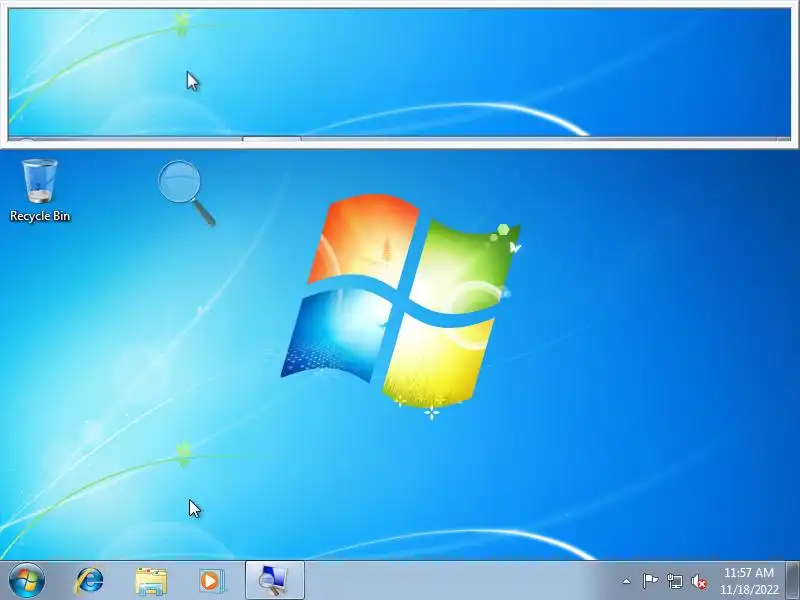Open the clock showing 11:57 AM
The width and height of the screenshot is (800, 600).
tap(749, 581)
